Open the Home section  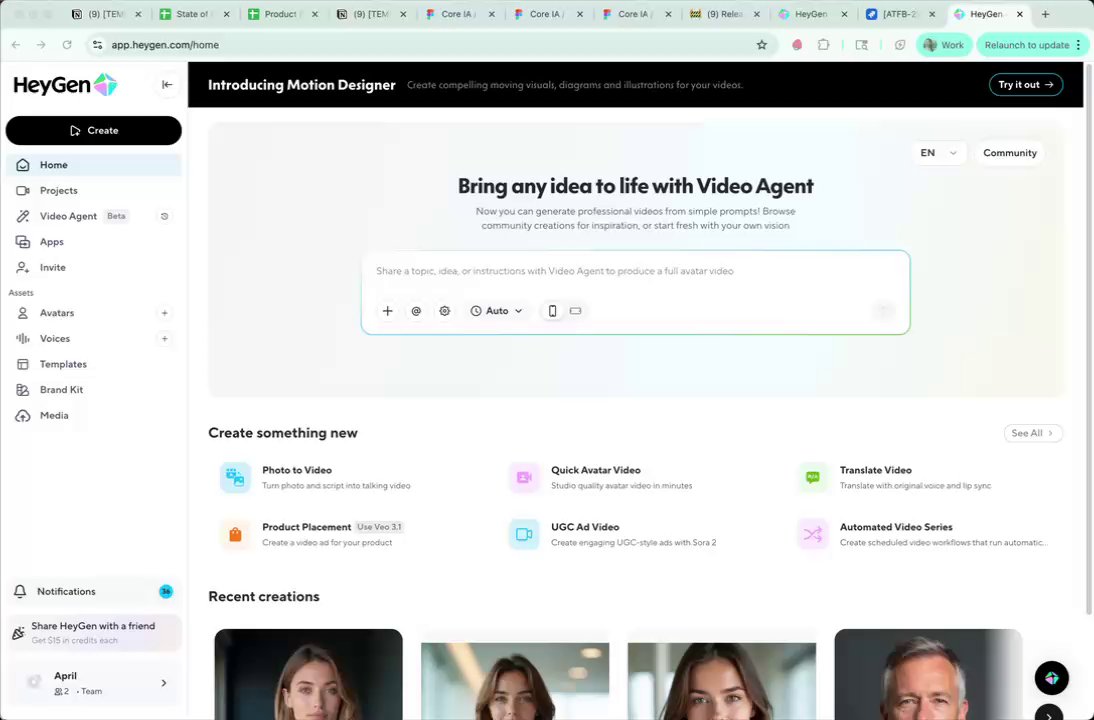(x=93, y=165)
